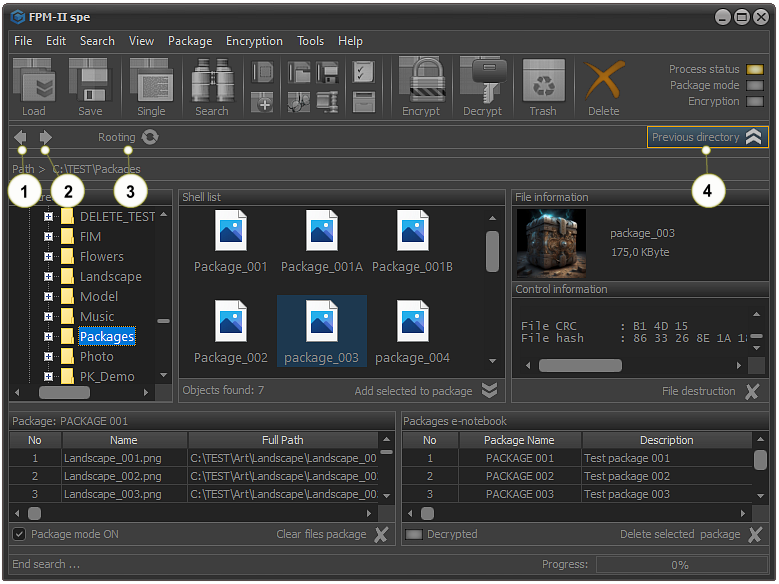Click the add package plus icon
The width and height of the screenshot is (779, 584).
pos(263,102)
